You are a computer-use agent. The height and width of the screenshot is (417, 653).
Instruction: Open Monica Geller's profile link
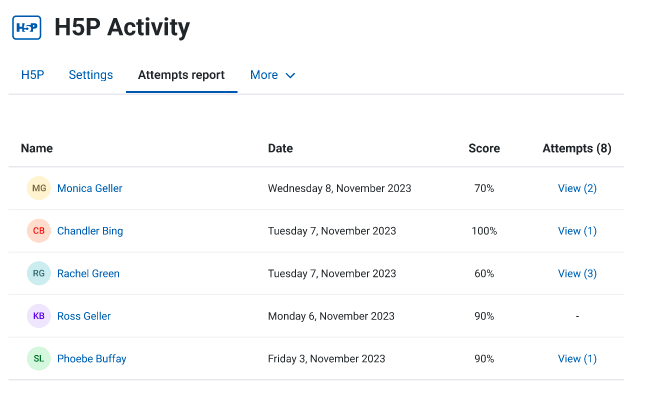pos(90,188)
